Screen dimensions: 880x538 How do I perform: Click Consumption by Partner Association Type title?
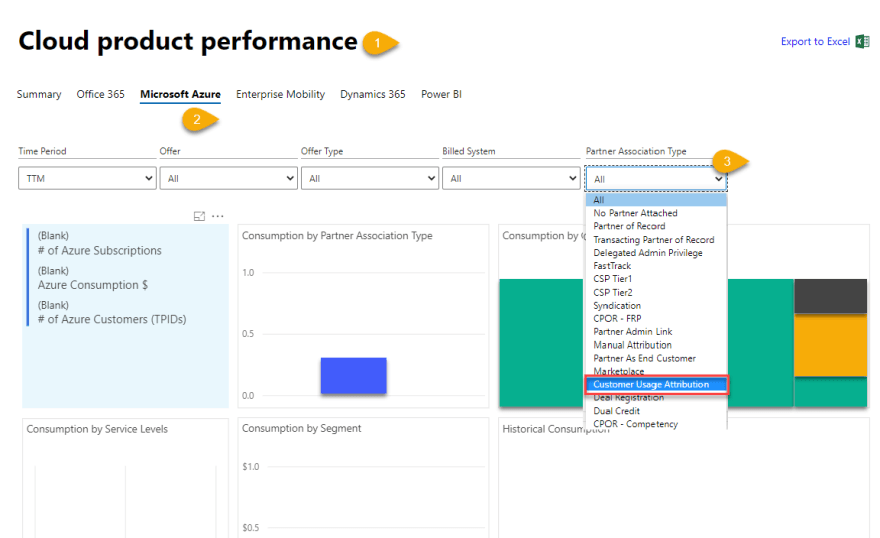337,236
